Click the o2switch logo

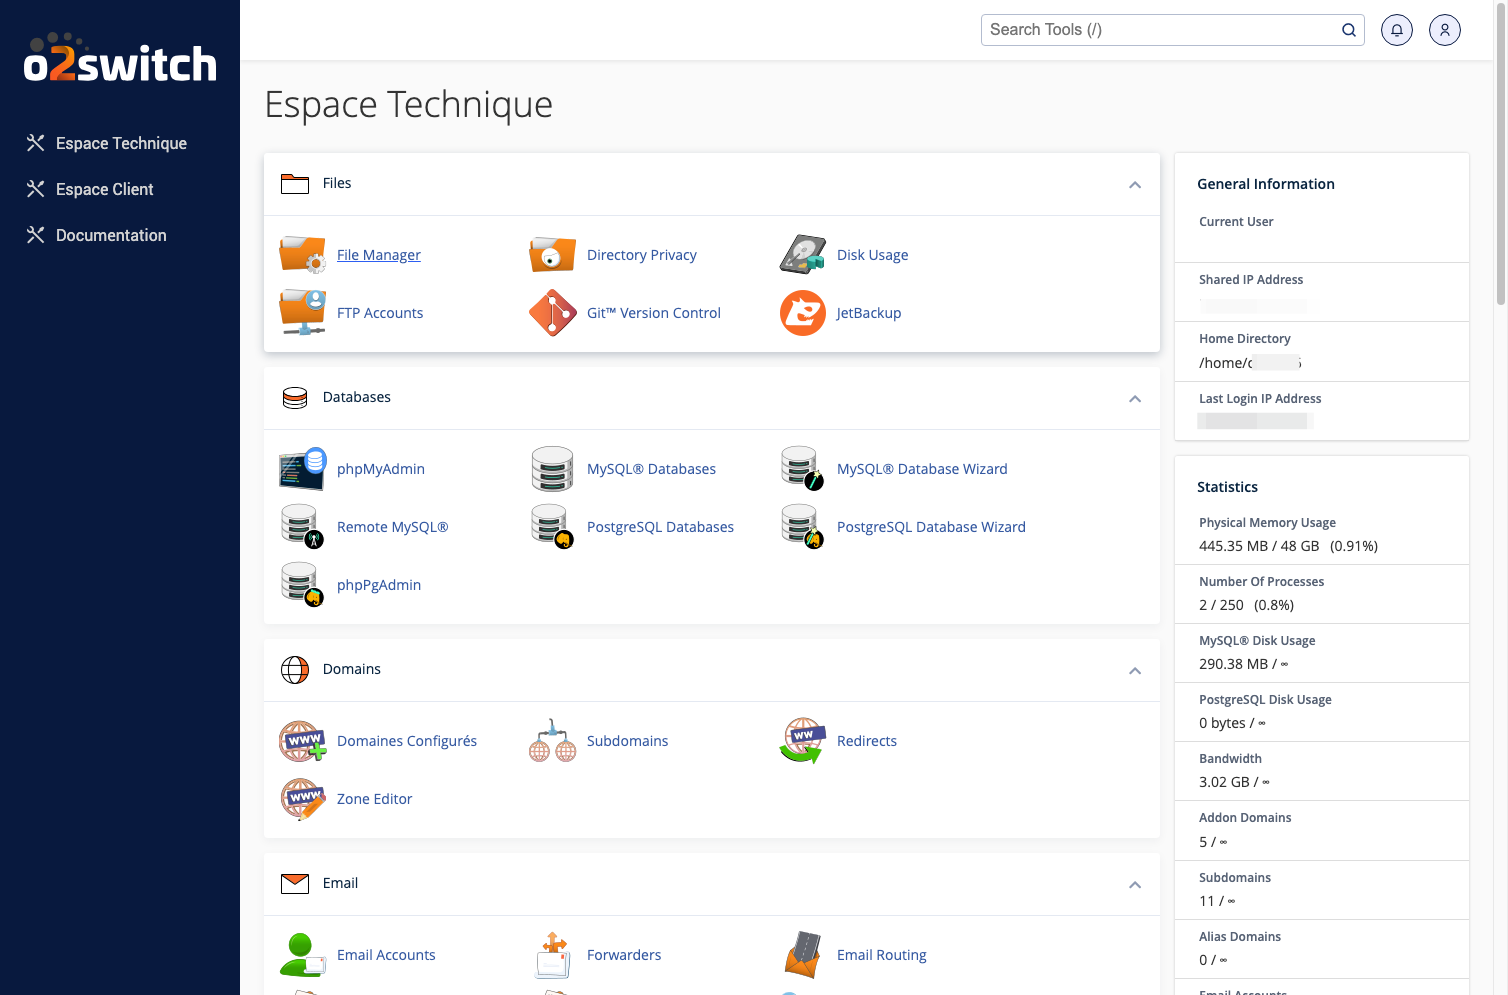coord(120,58)
